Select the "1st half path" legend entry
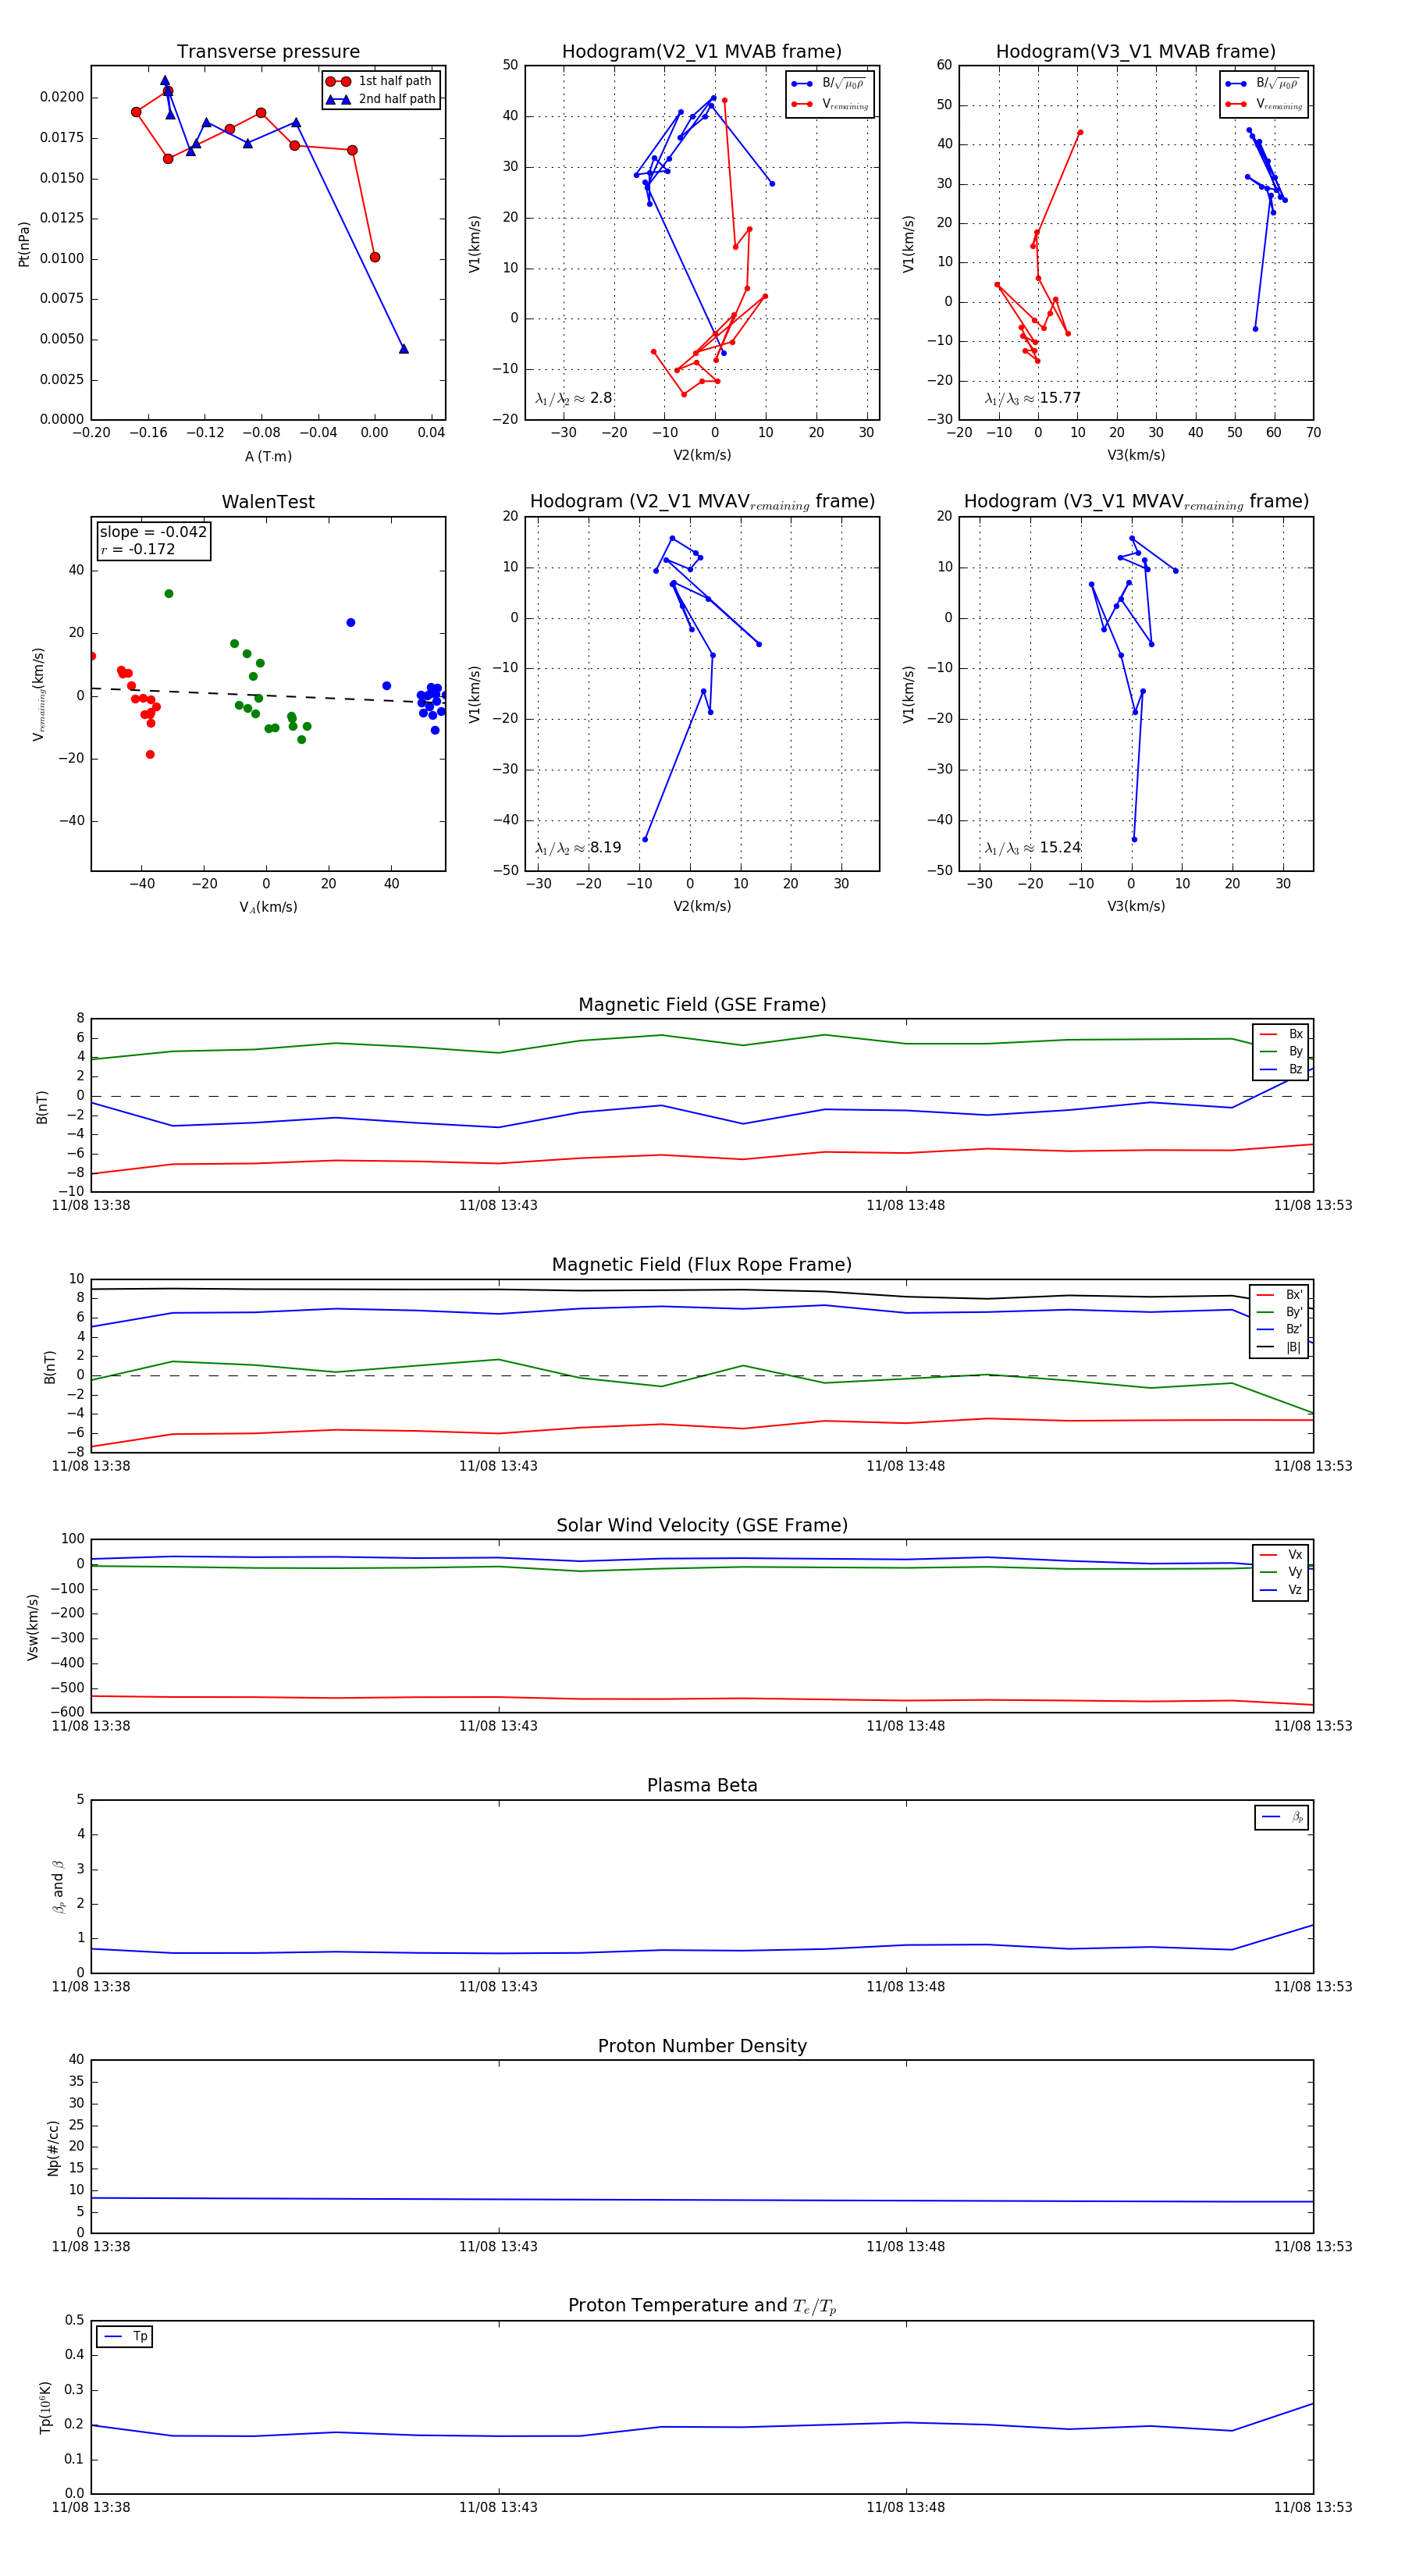 click(380, 81)
